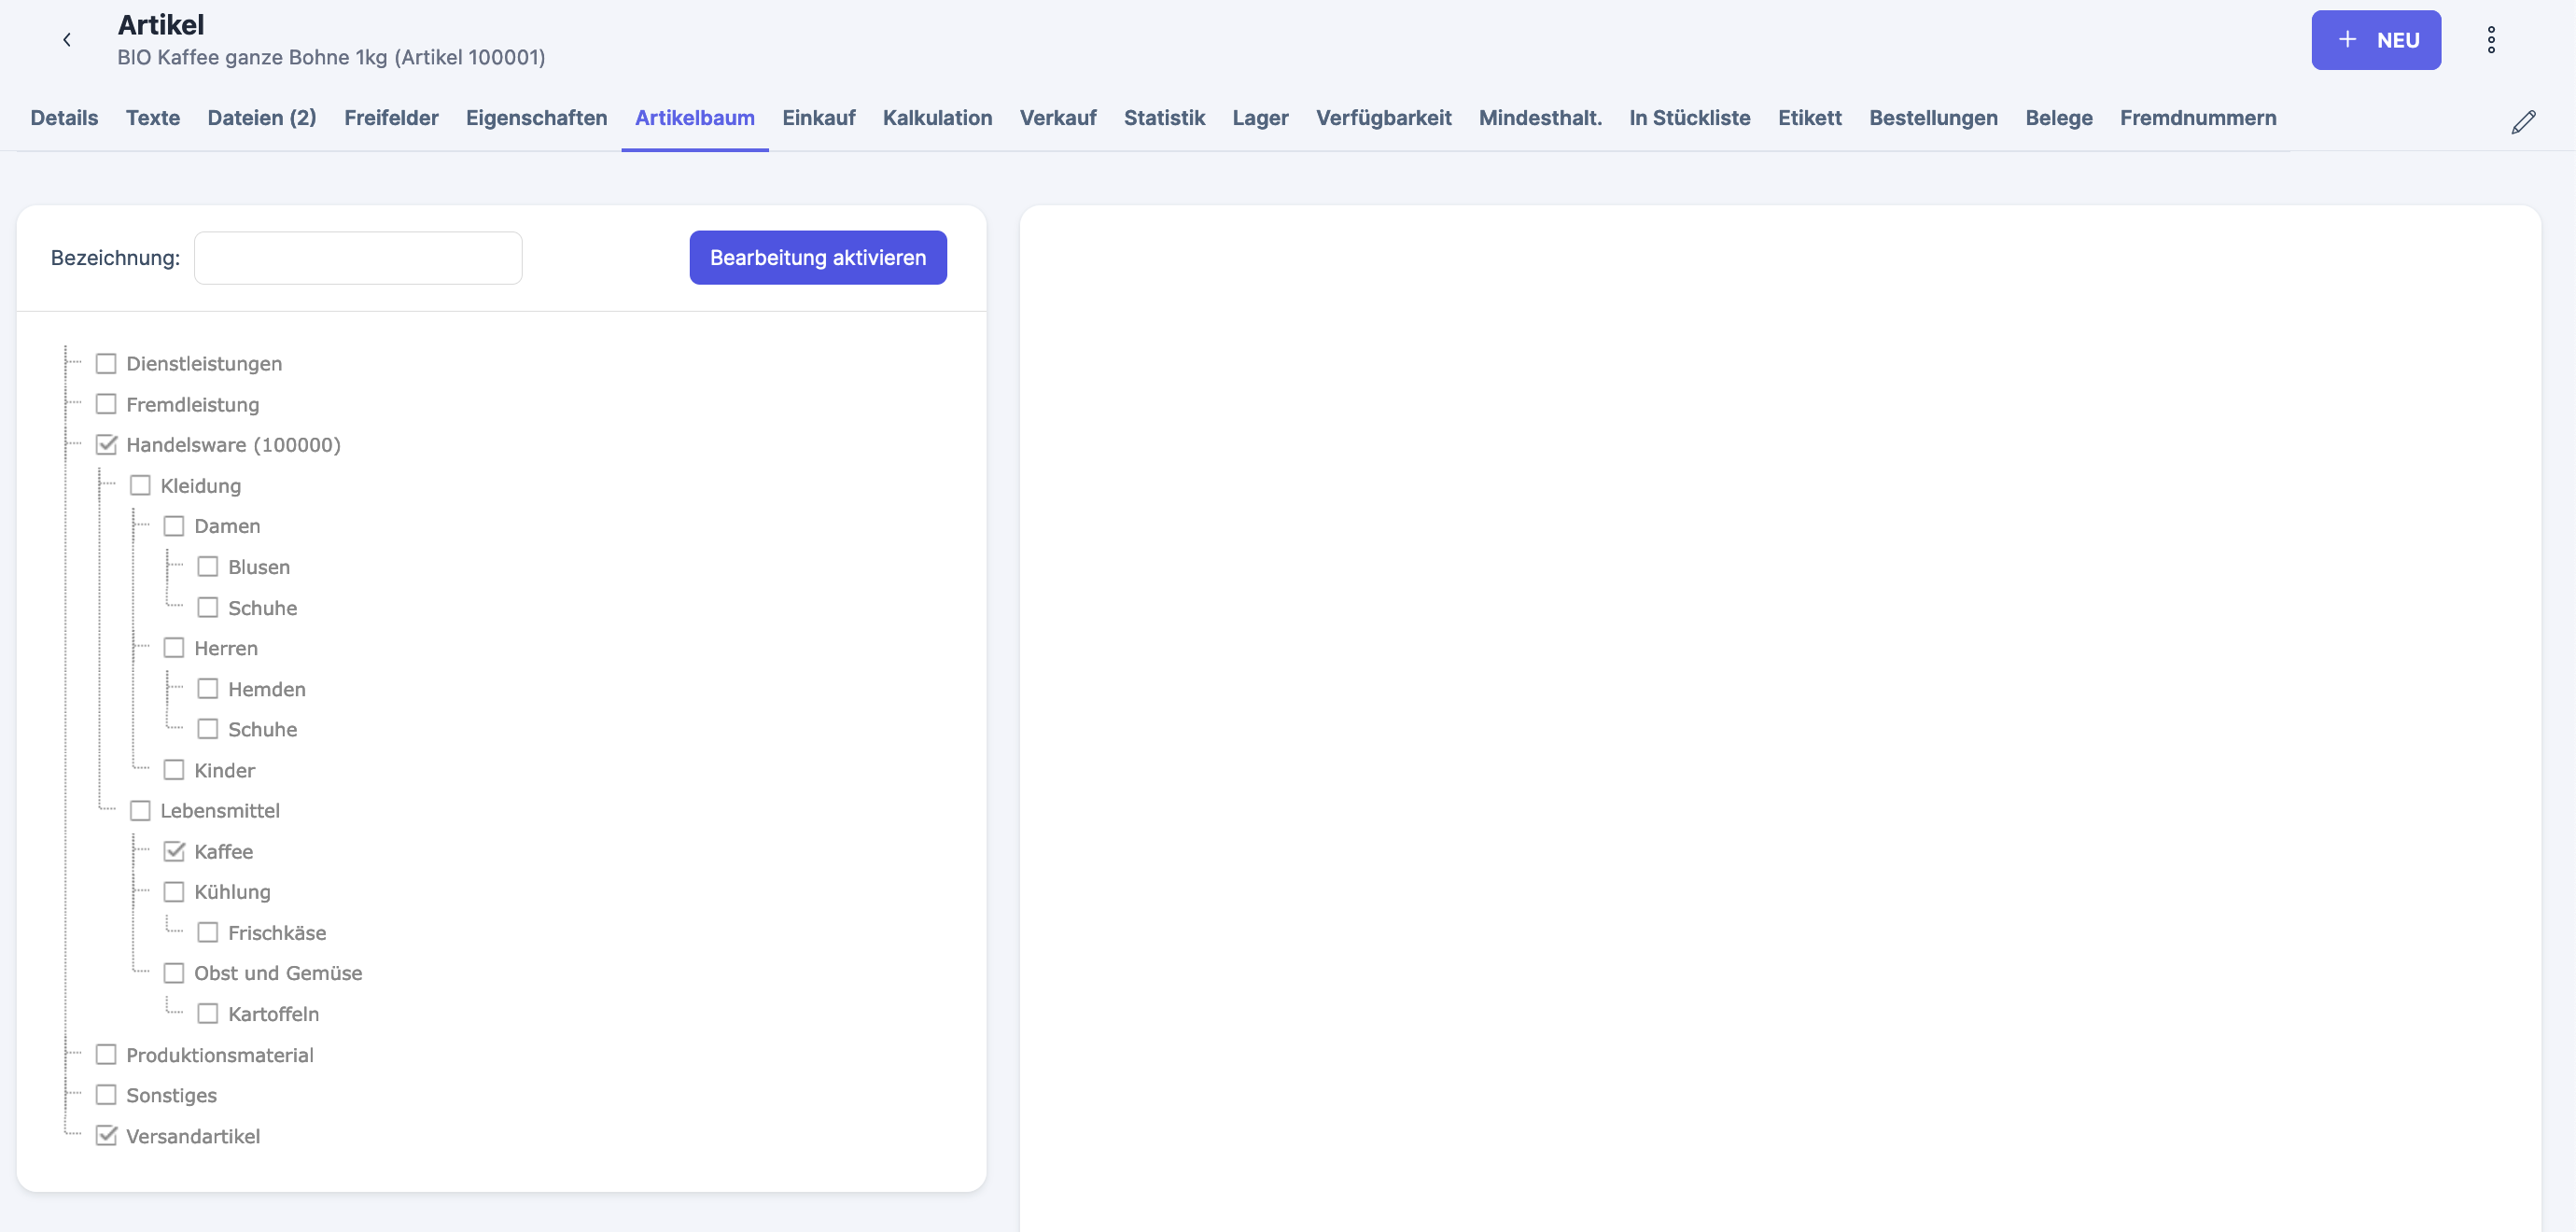Select the Handelsware (100000) node
The height and width of the screenshot is (1232, 2576).
pos(233,445)
